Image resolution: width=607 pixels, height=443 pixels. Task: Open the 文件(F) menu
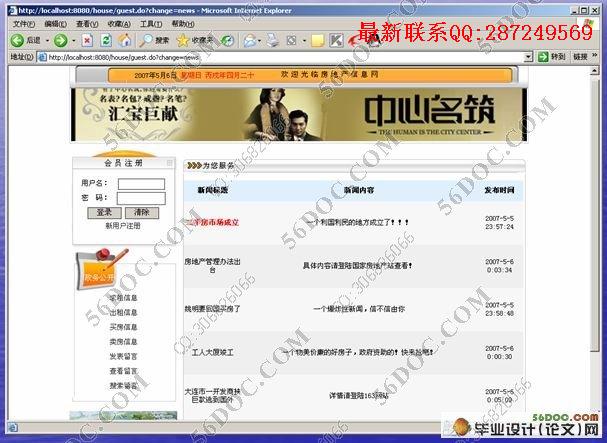point(24,24)
